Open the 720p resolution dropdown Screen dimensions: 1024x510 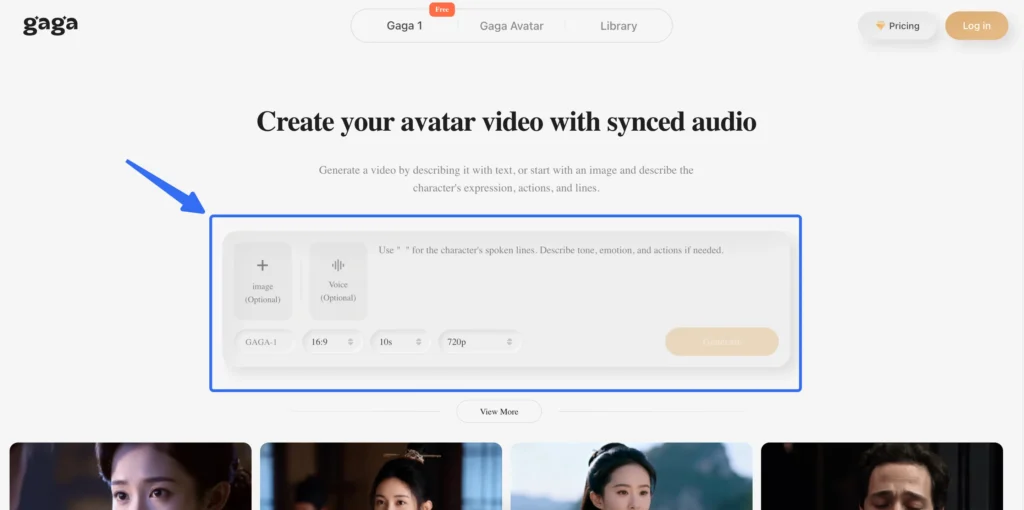click(479, 342)
